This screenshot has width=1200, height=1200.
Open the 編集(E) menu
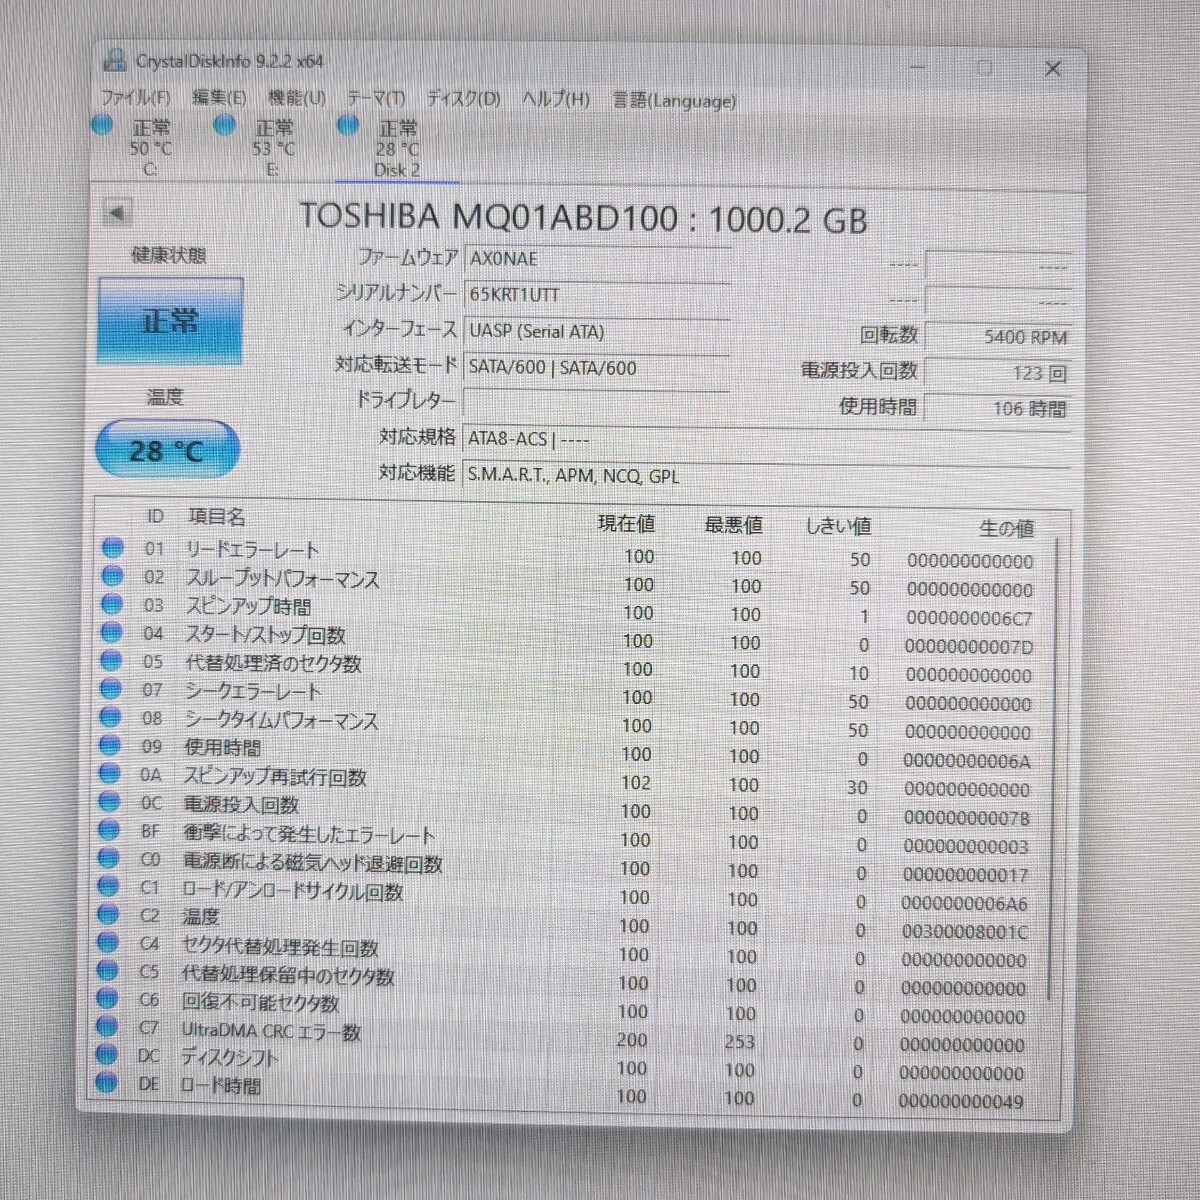pyautogui.click(x=219, y=98)
